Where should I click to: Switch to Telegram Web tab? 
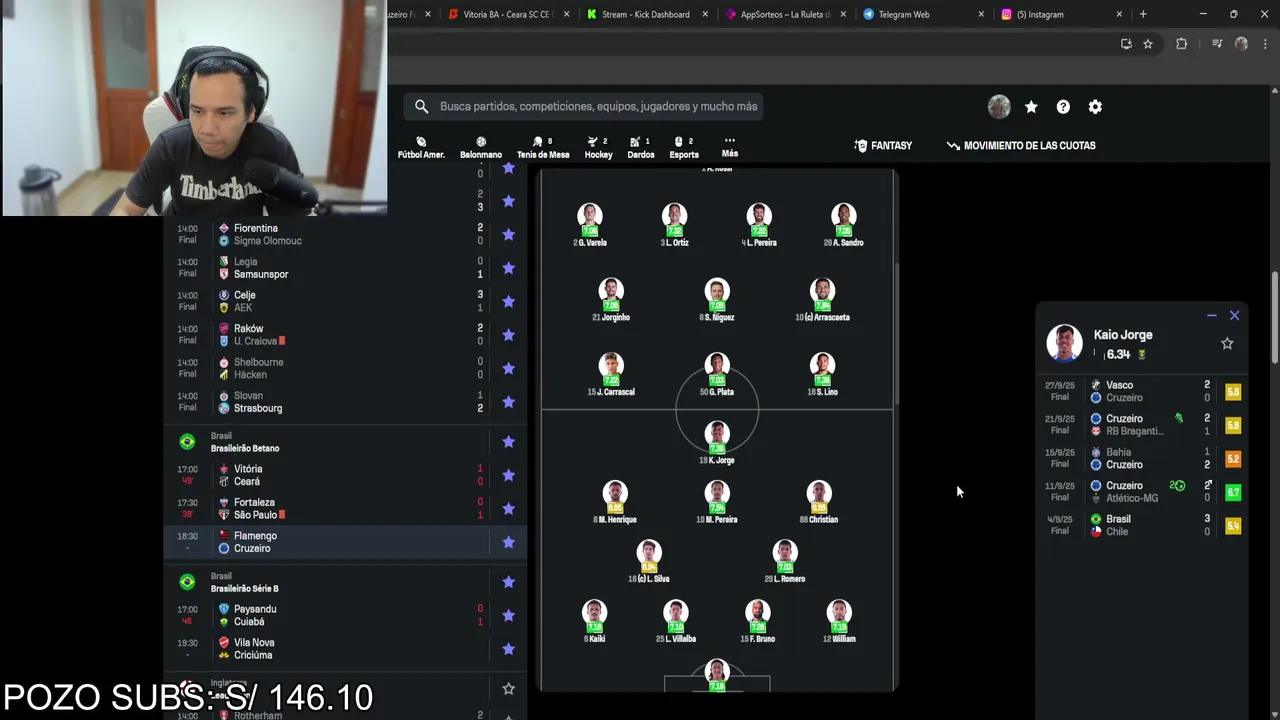click(923, 14)
